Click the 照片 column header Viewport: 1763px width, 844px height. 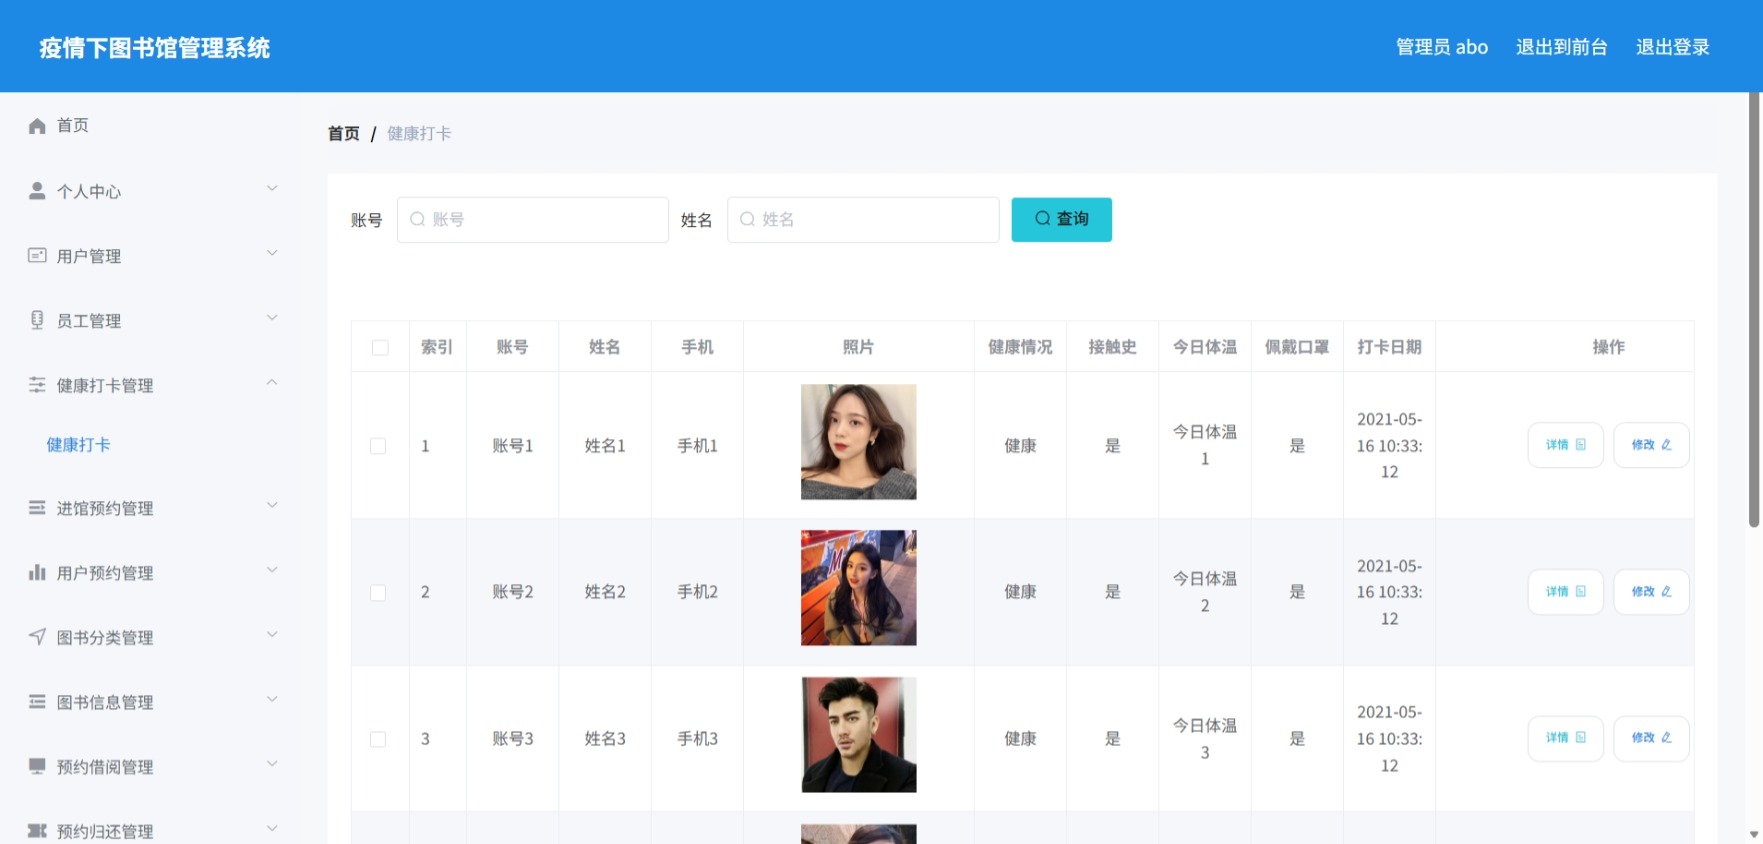click(859, 347)
